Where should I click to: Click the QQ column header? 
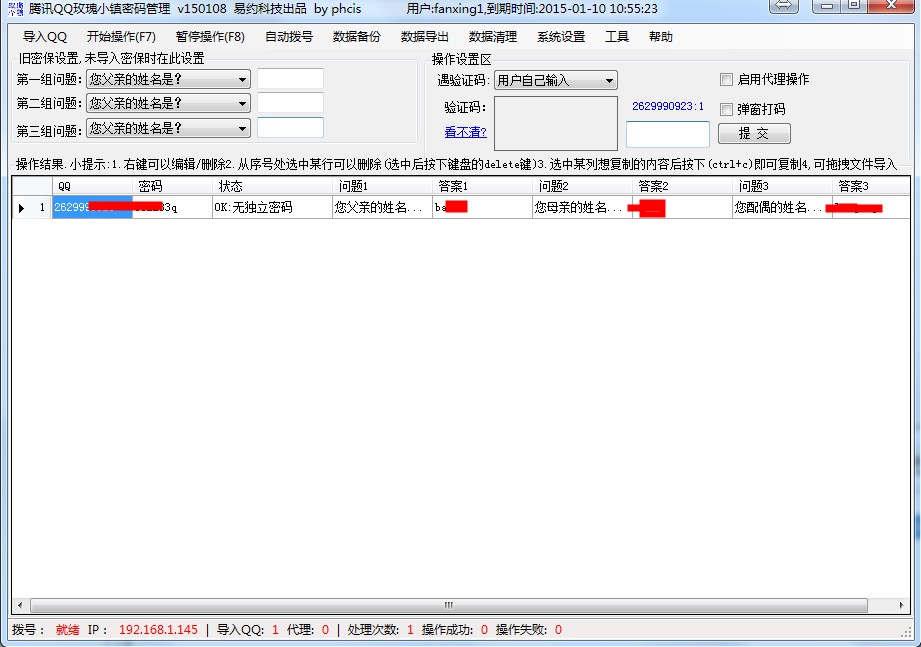click(92, 186)
